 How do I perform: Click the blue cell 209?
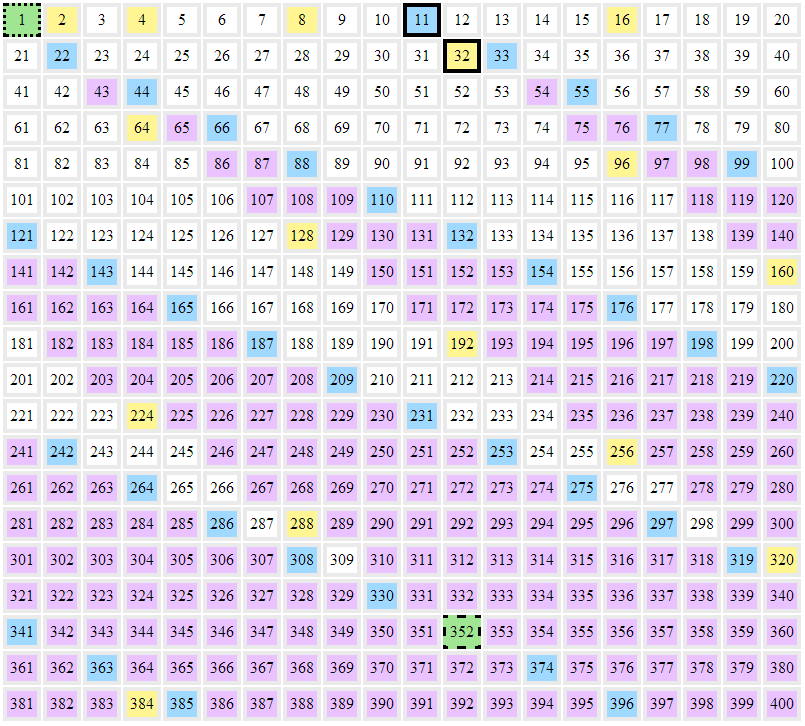342,380
